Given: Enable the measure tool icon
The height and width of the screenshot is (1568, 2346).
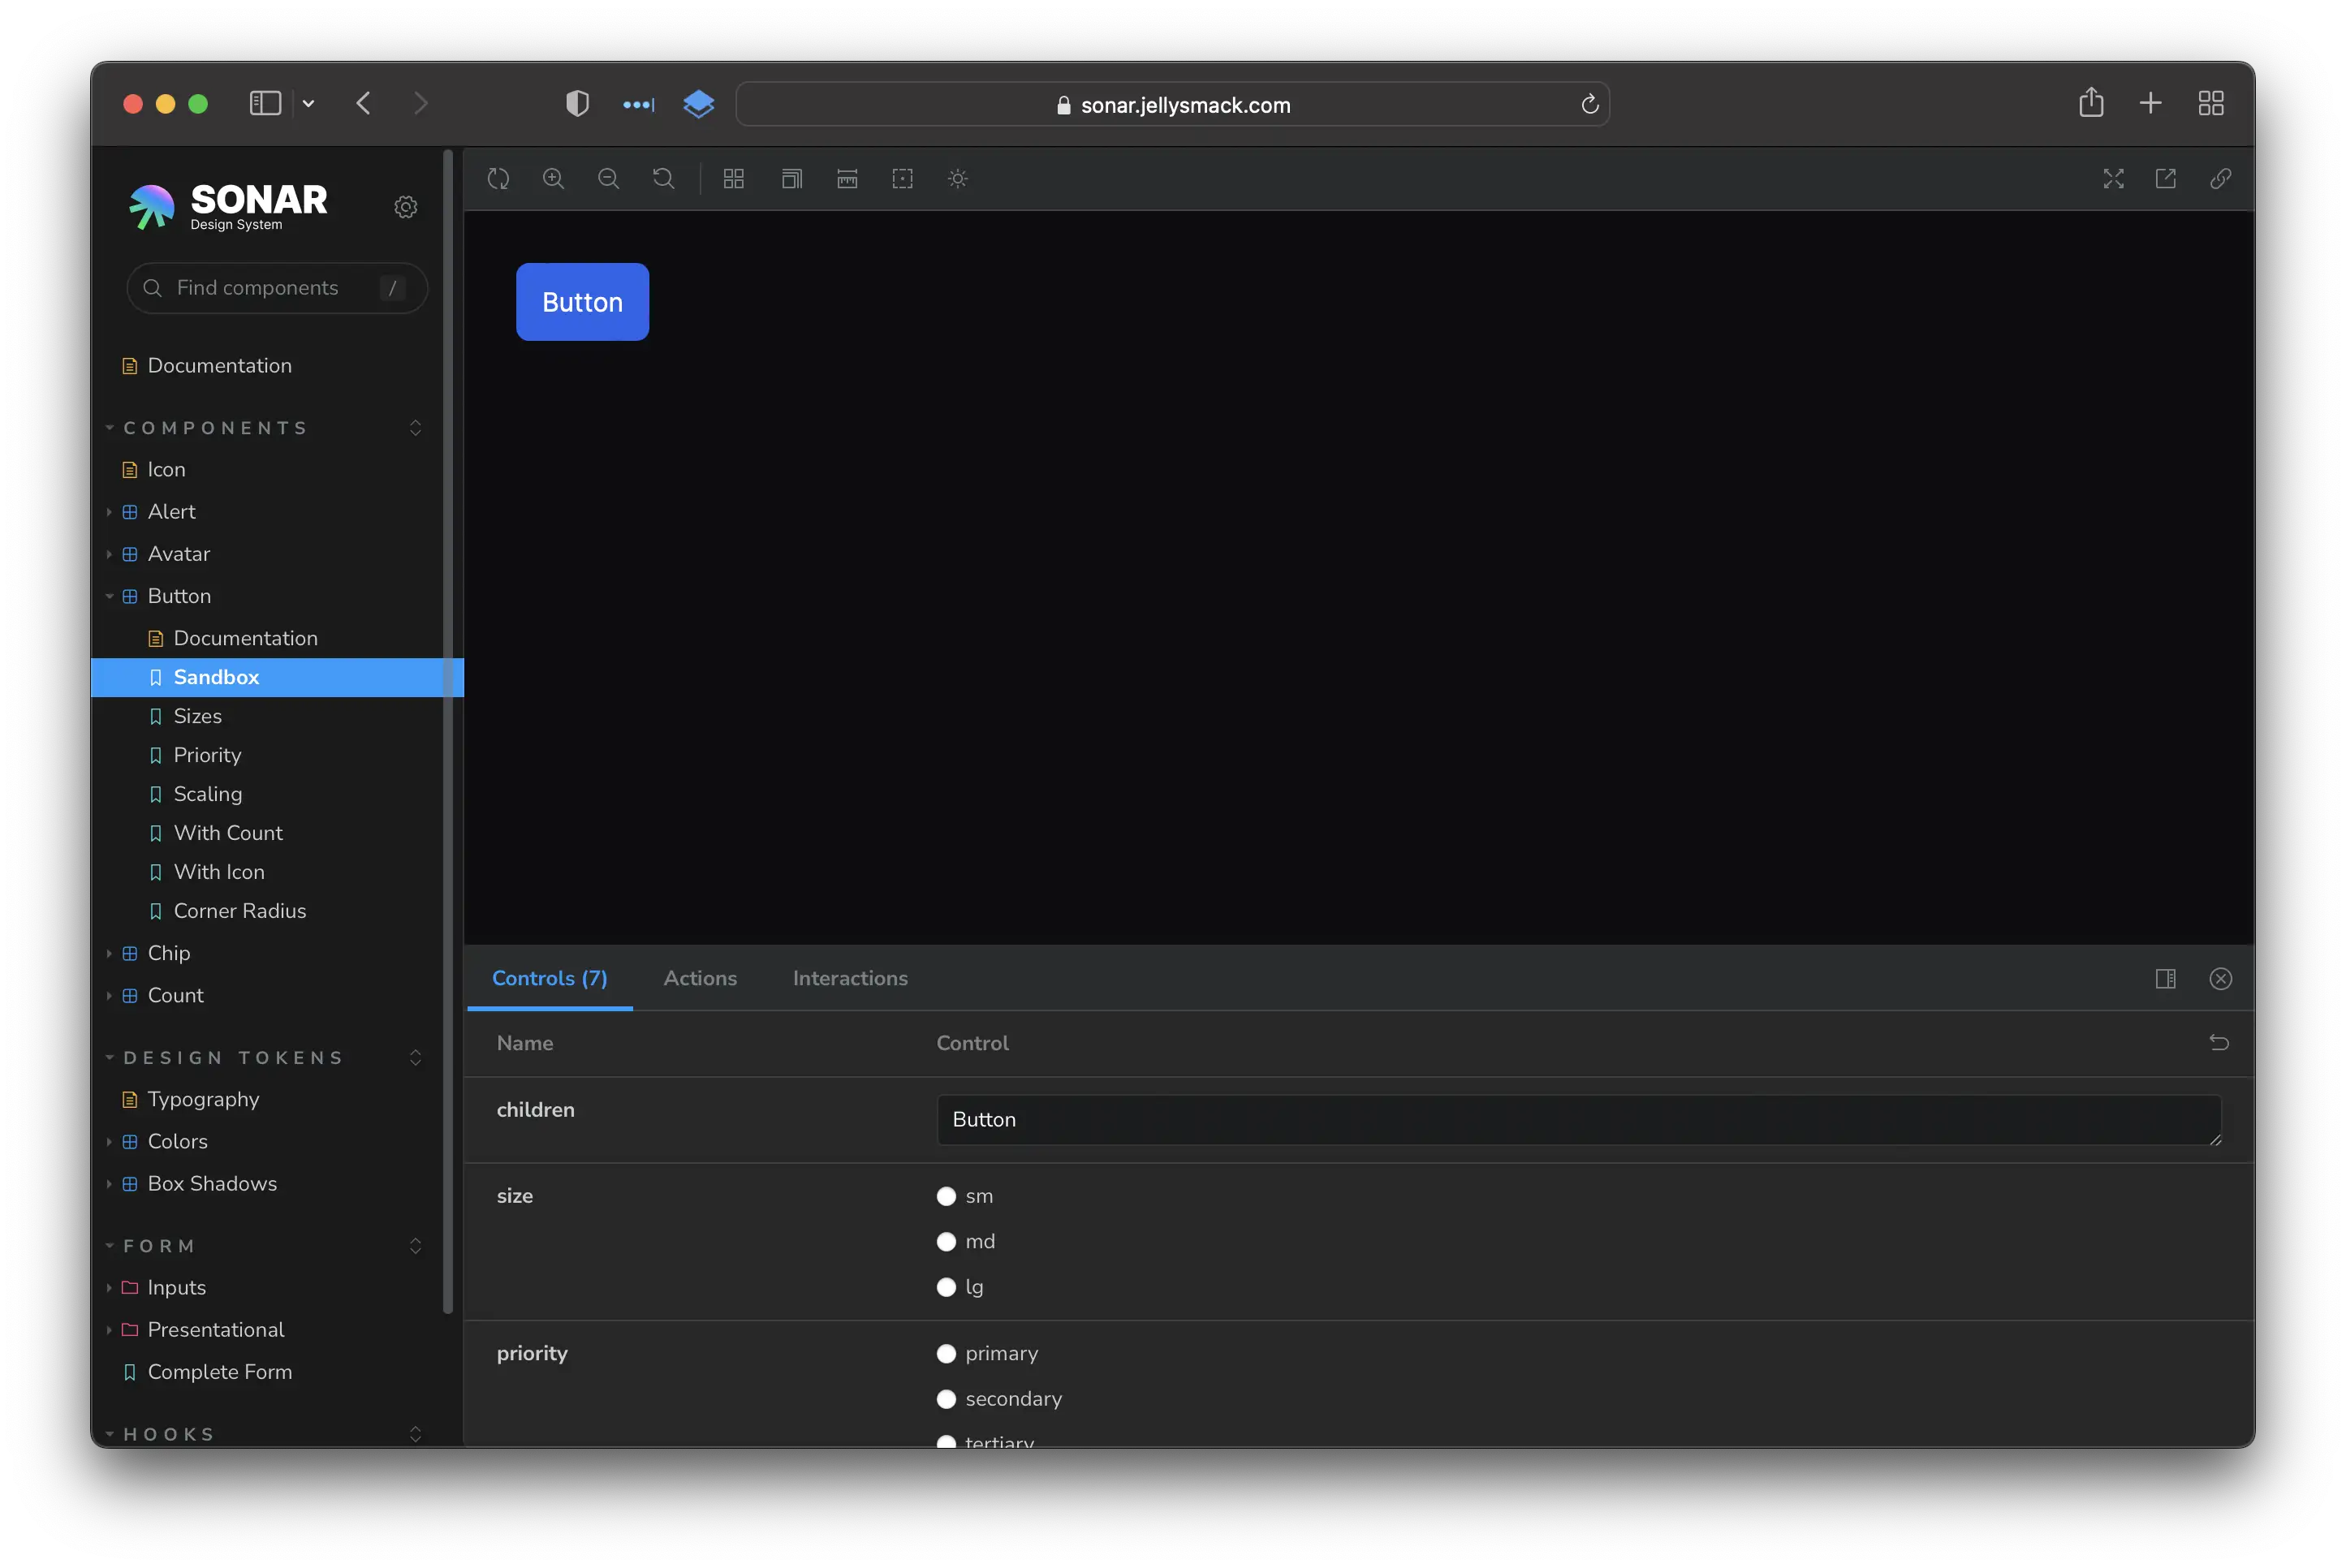Looking at the screenshot, I should point(847,179).
